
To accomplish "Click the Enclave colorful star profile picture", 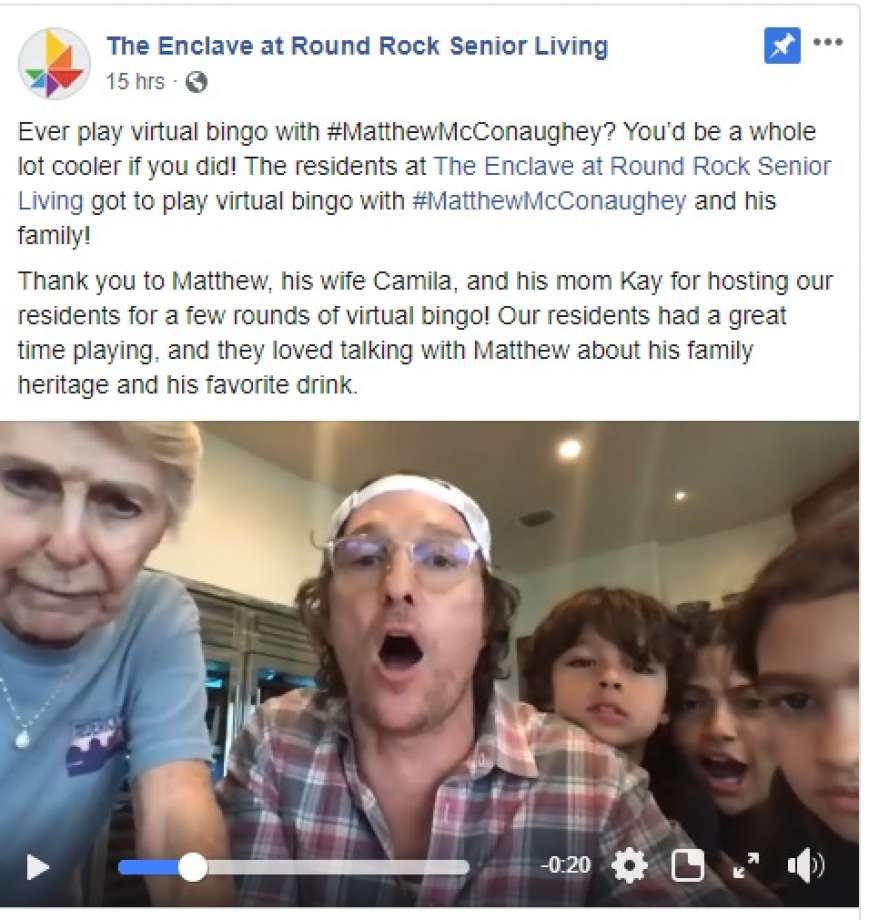I will point(54,63).
